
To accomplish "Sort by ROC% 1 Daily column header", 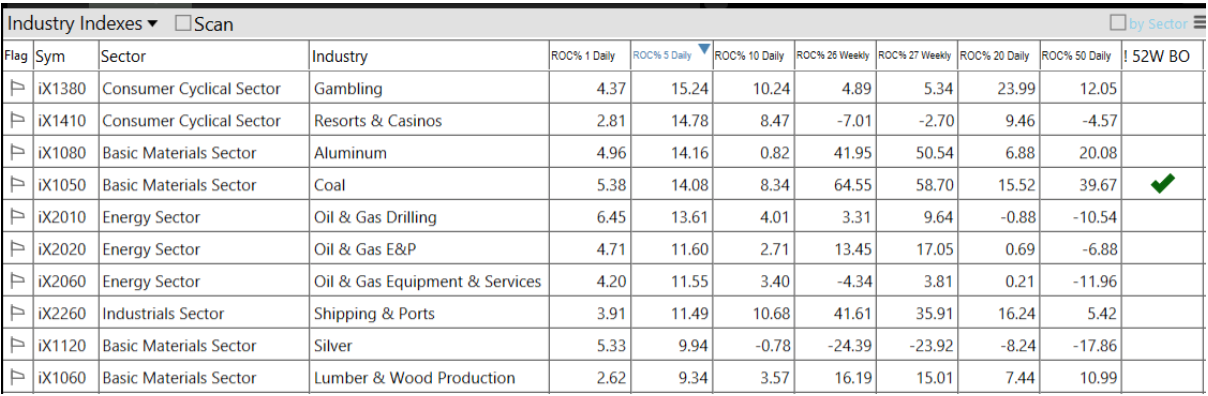I will tap(583, 56).
